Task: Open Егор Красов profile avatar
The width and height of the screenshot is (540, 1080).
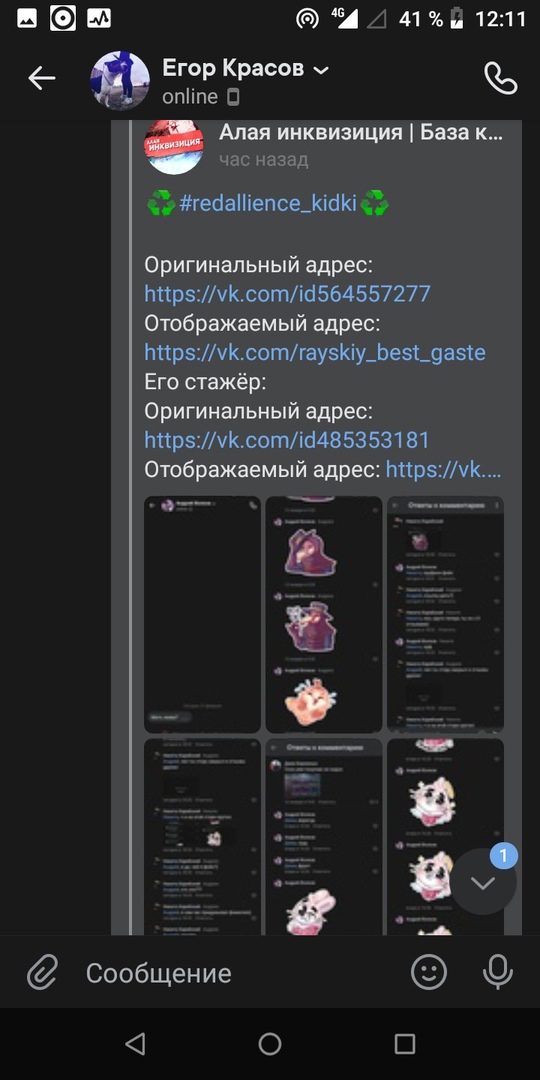Action: coord(121,79)
